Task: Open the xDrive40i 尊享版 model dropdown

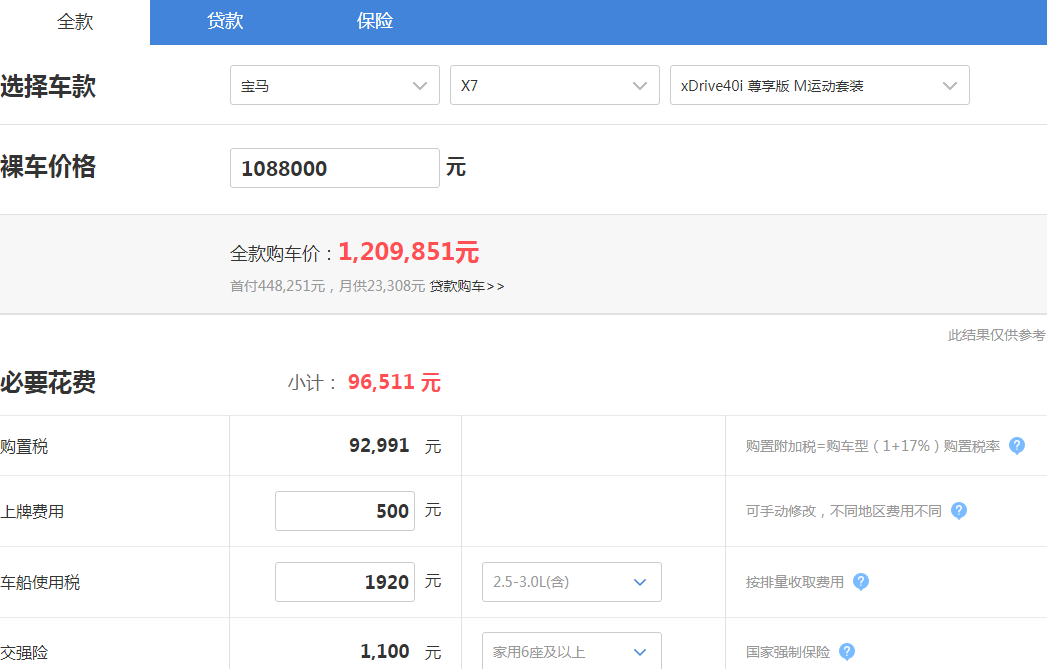Action: point(819,85)
